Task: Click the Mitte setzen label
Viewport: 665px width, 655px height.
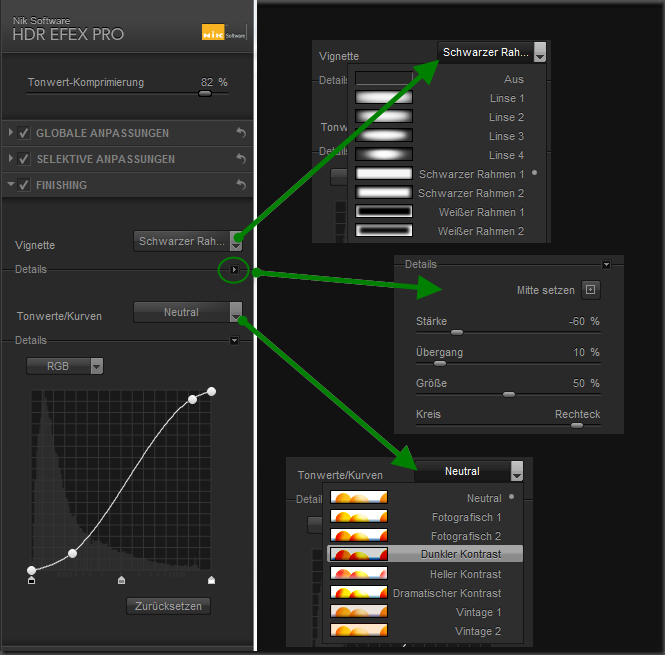Action: tap(545, 290)
